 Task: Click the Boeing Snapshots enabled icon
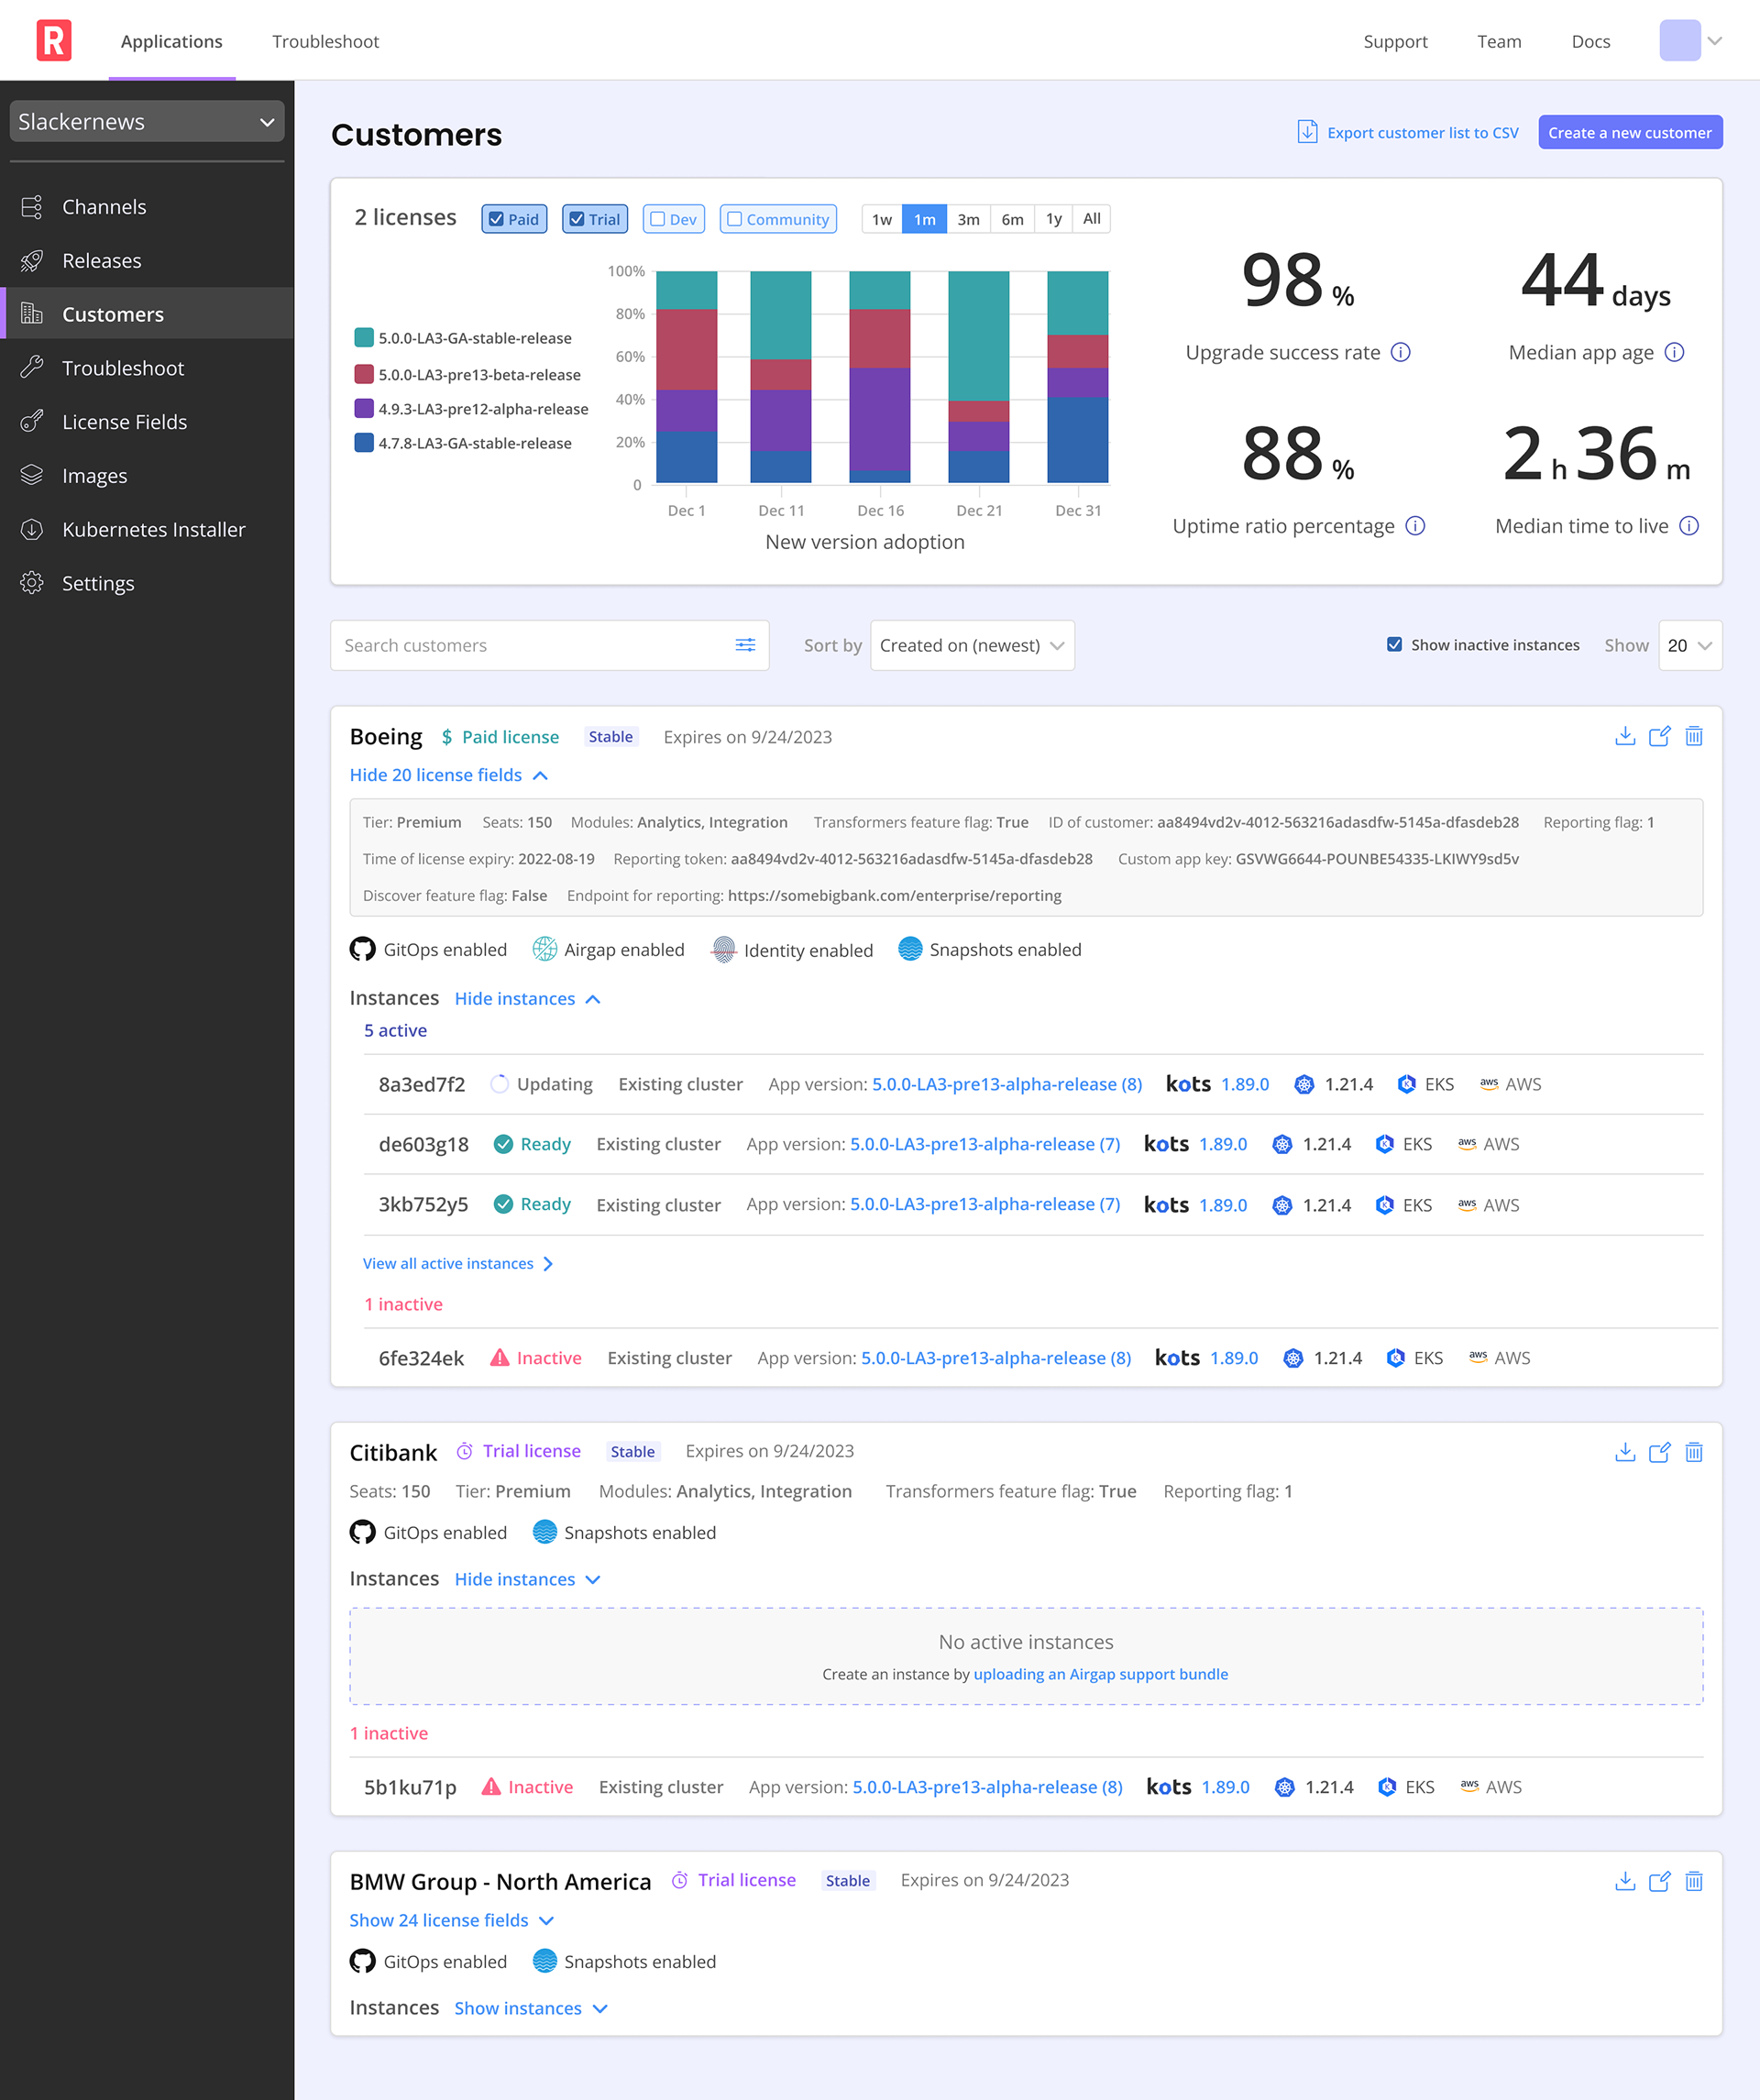point(910,949)
